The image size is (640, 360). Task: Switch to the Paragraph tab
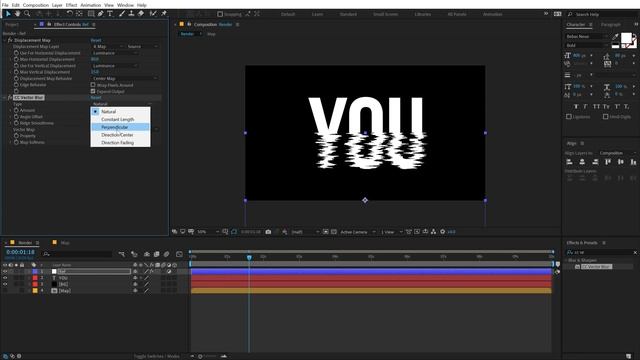611,24
